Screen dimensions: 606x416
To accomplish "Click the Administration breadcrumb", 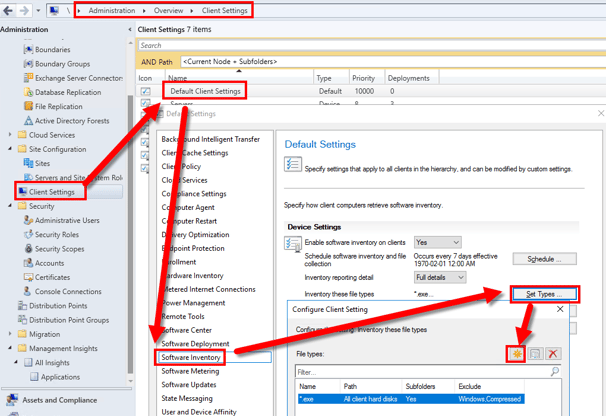I will (112, 10).
